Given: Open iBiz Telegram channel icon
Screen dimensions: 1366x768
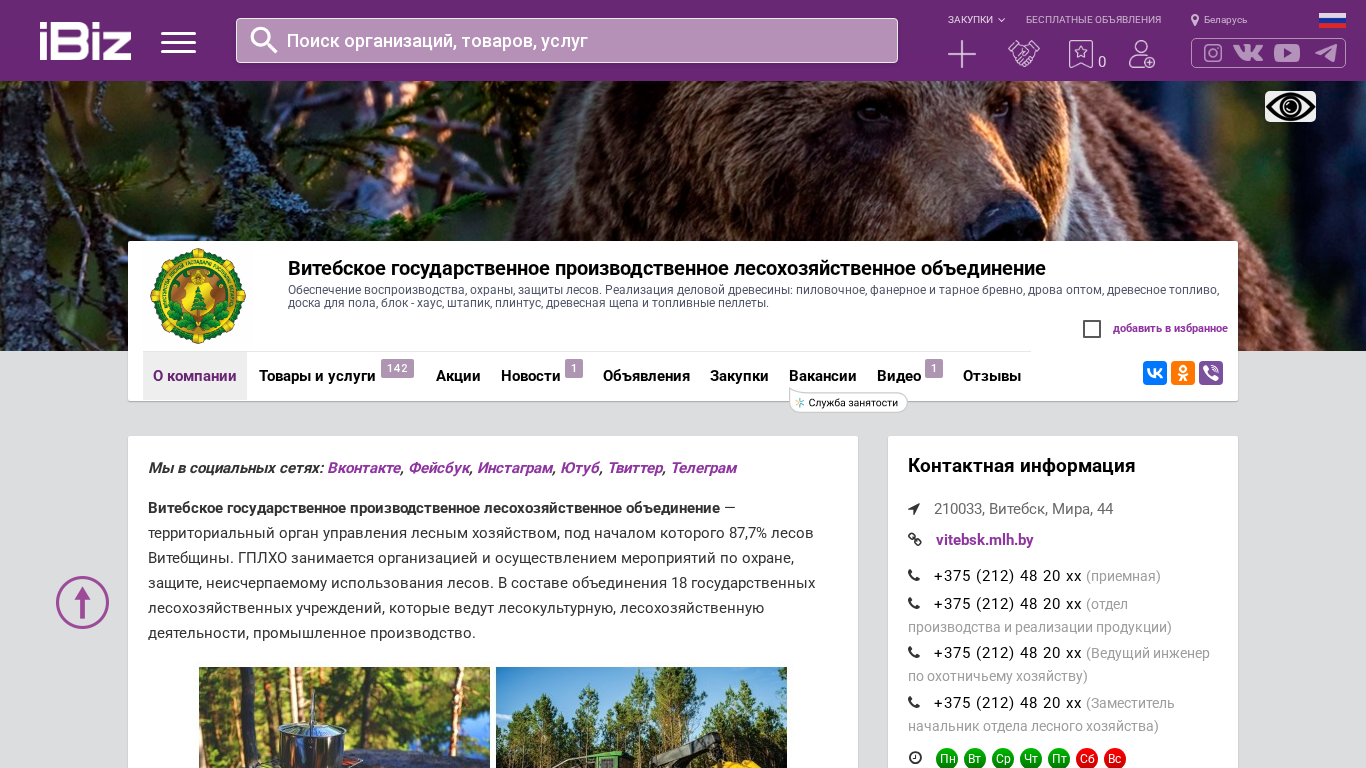Looking at the screenshot, I should coord(1326,53).
